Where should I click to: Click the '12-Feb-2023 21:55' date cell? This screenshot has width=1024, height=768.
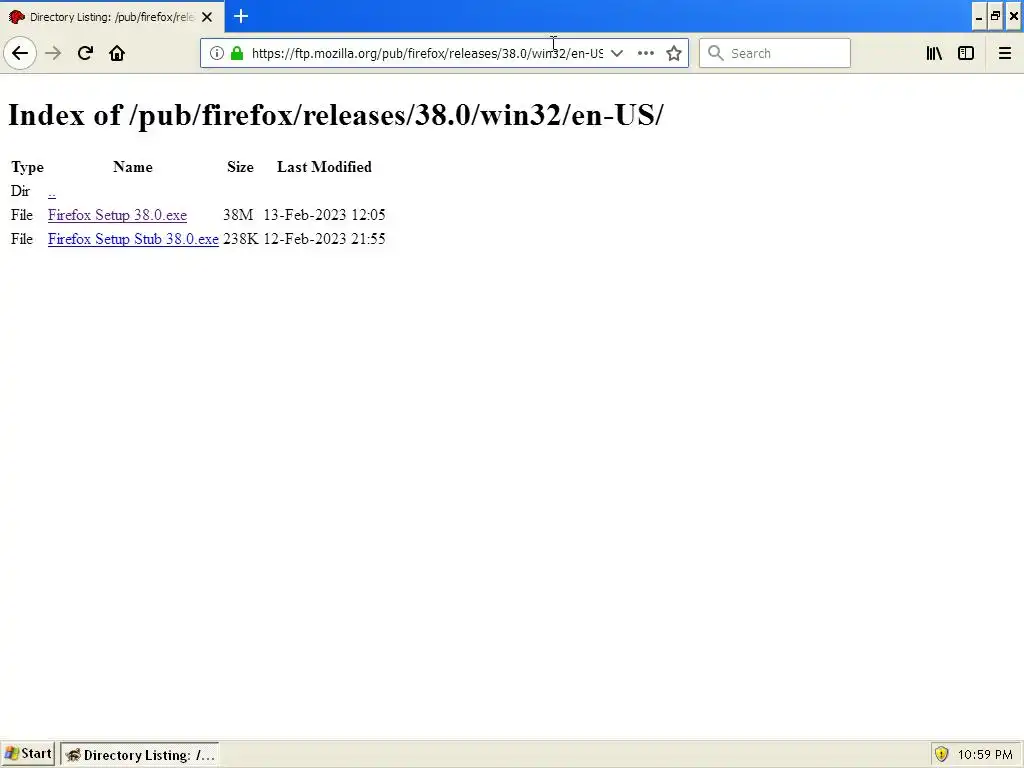coord(325,239)
